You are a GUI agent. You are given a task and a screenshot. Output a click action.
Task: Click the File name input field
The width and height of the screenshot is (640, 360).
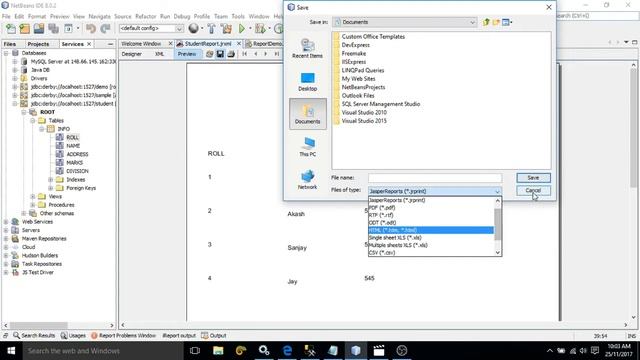435,178
